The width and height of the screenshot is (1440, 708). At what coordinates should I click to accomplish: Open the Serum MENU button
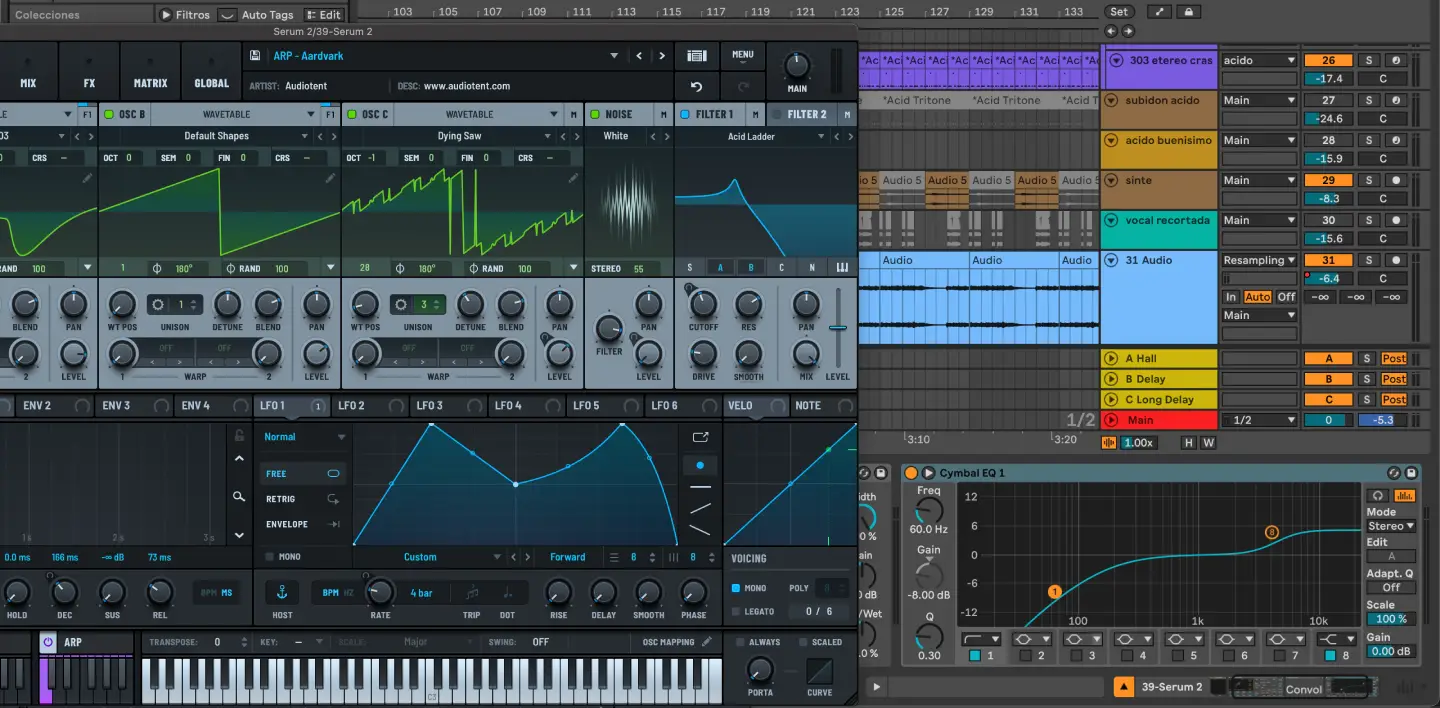coord(742,55)
